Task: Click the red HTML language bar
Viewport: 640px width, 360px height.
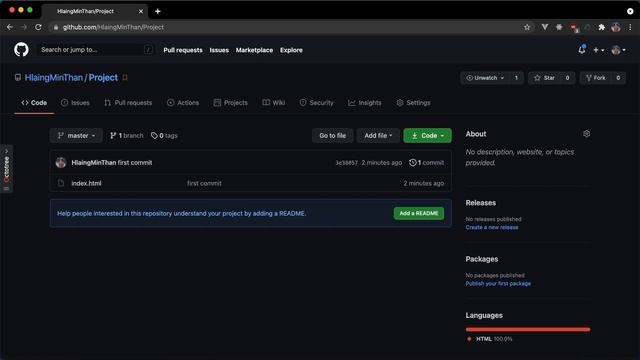Action: click(x=528, y=329)
